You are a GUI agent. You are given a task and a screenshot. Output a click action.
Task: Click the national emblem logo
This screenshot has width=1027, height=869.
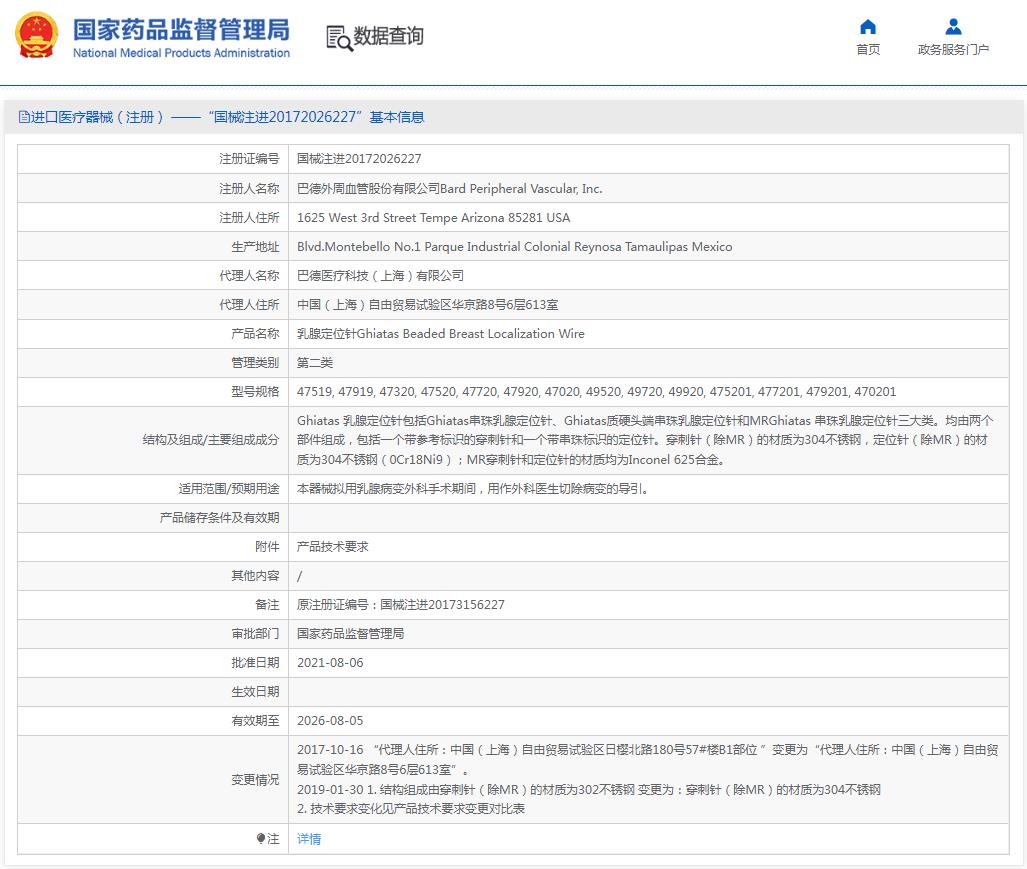coord(37,36)
